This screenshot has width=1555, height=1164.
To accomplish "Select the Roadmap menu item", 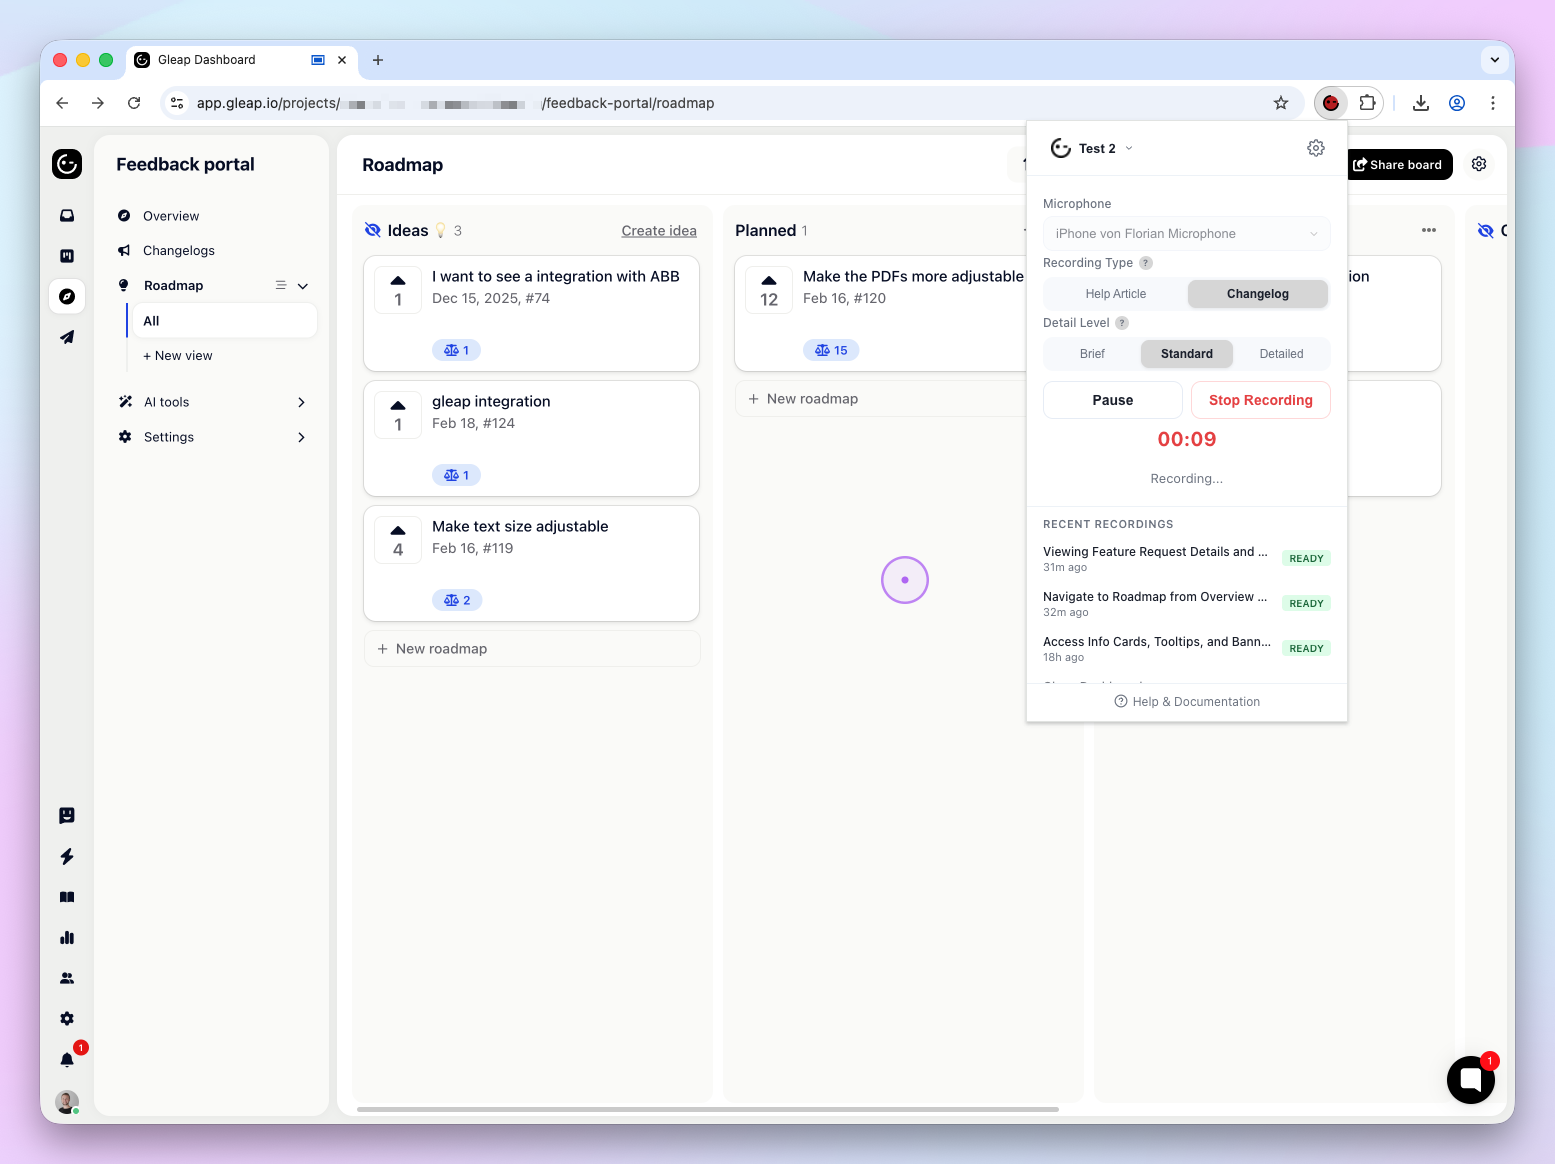I will pyautogui.click(x=173, y=286).
